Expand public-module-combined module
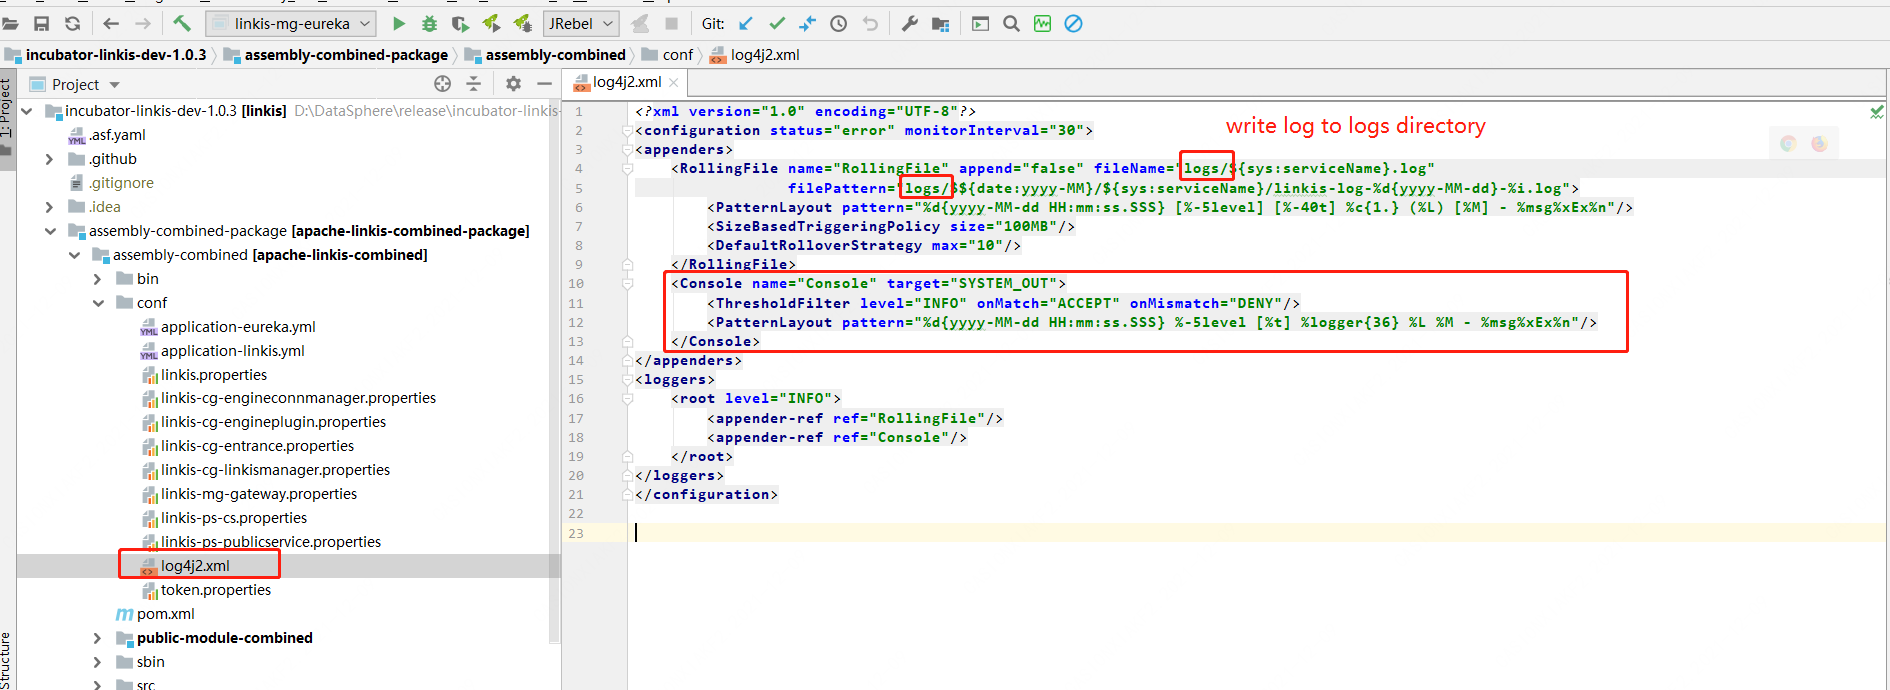 coord(98,638)
